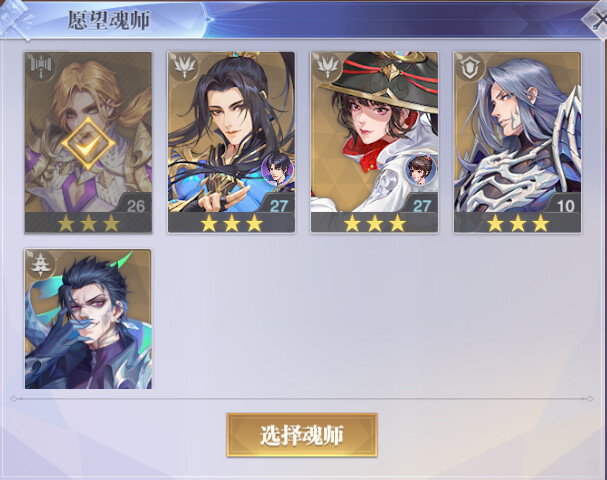This screenshot has height=480, width=607.
Task: Click the lotus class icon on hat girl card
Action: coord(327,67)
